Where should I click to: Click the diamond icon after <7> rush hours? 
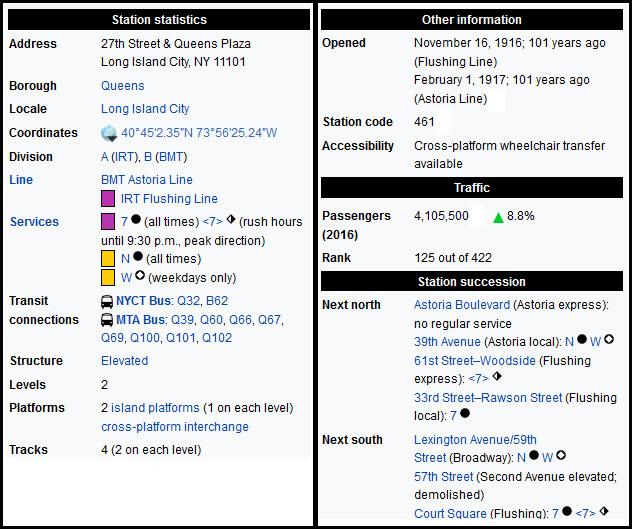coord(233,221)
